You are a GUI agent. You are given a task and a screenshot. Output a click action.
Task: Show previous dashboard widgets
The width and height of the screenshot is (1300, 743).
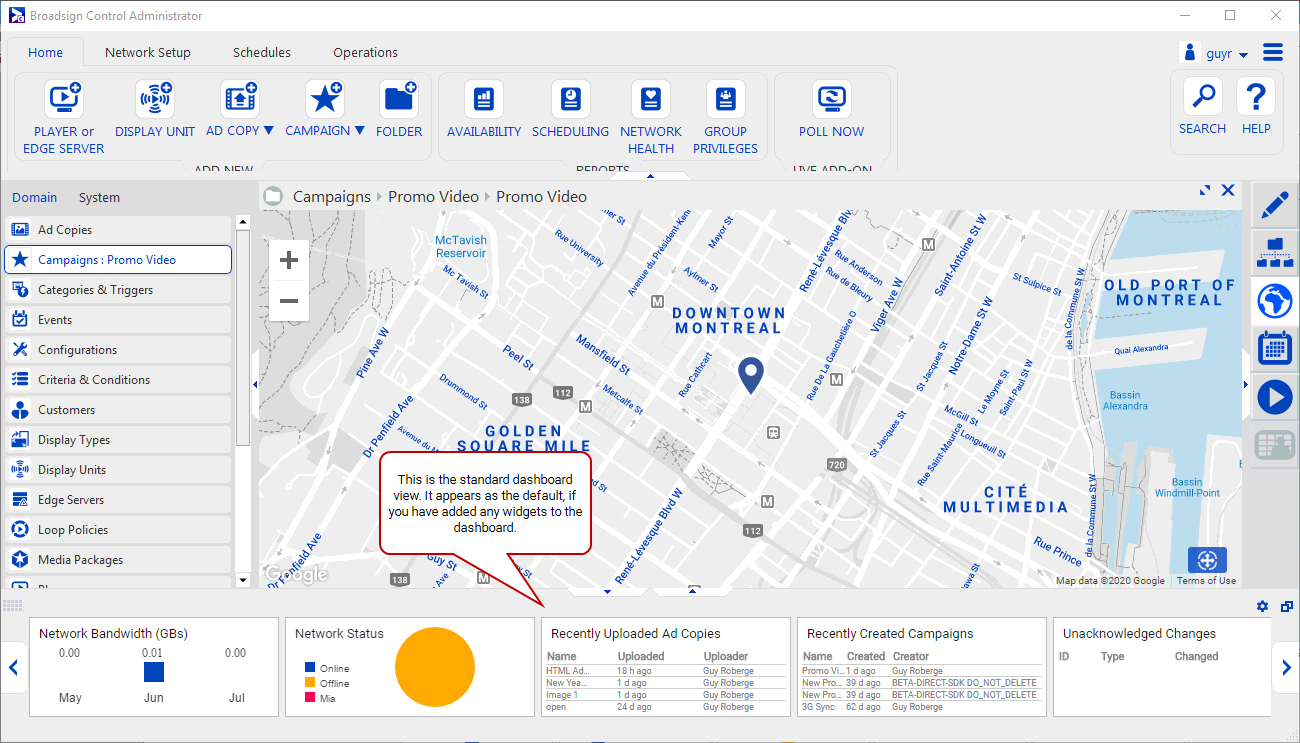14,668
